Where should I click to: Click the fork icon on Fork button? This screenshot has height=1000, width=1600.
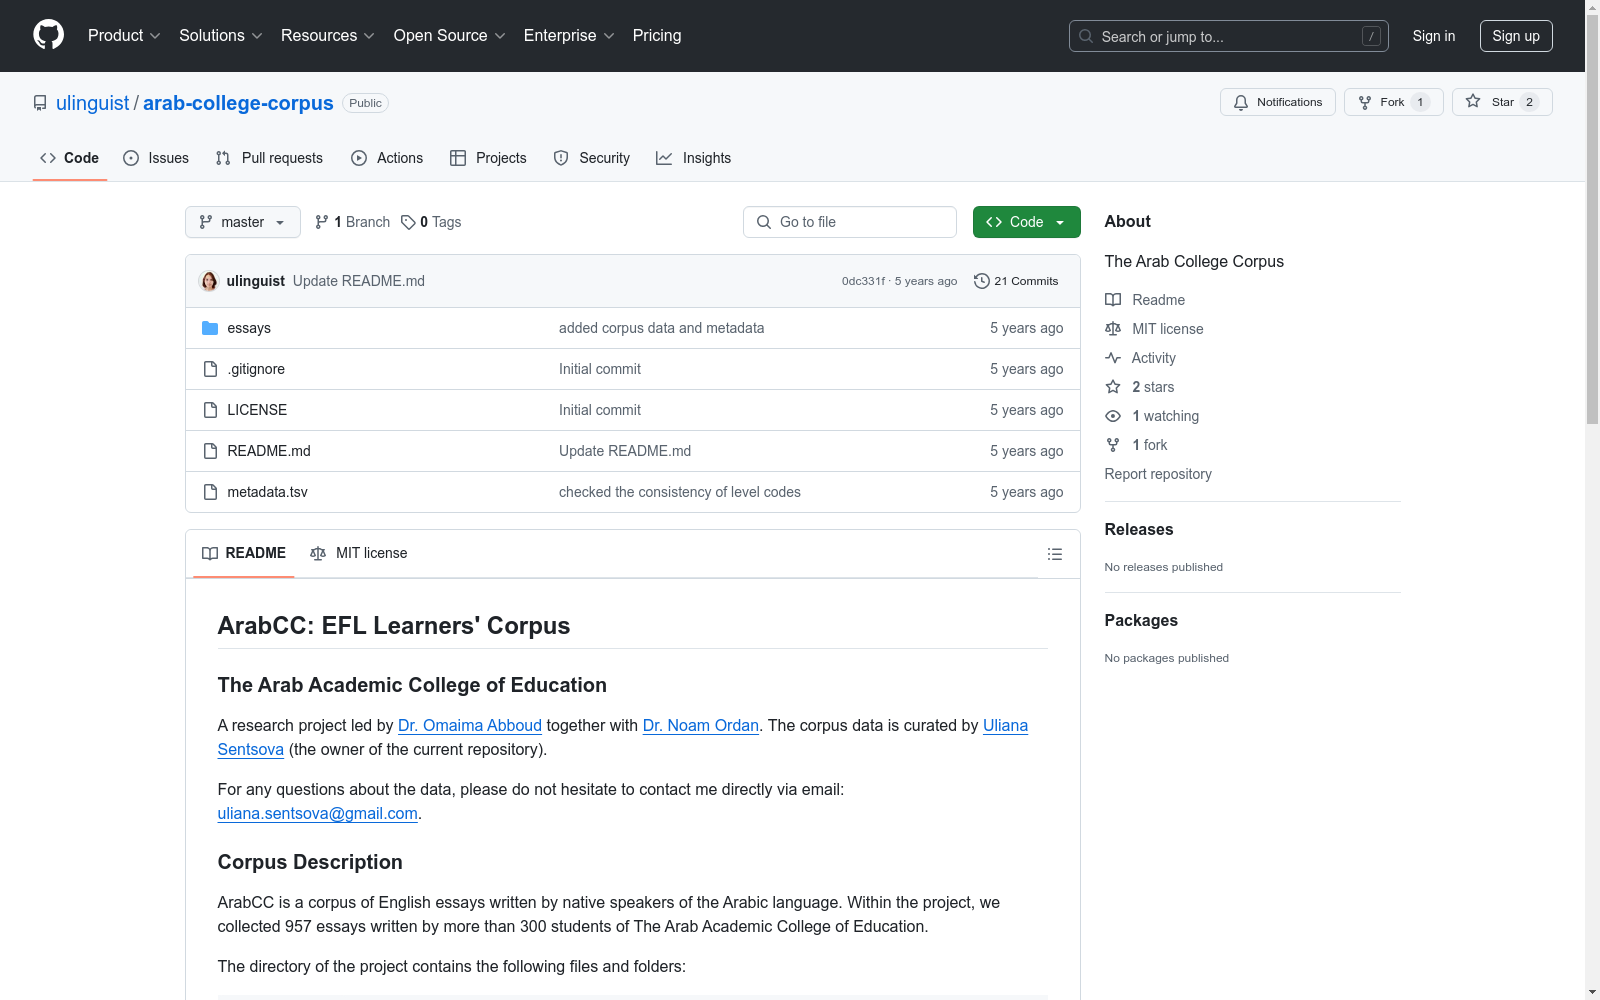1365,102
